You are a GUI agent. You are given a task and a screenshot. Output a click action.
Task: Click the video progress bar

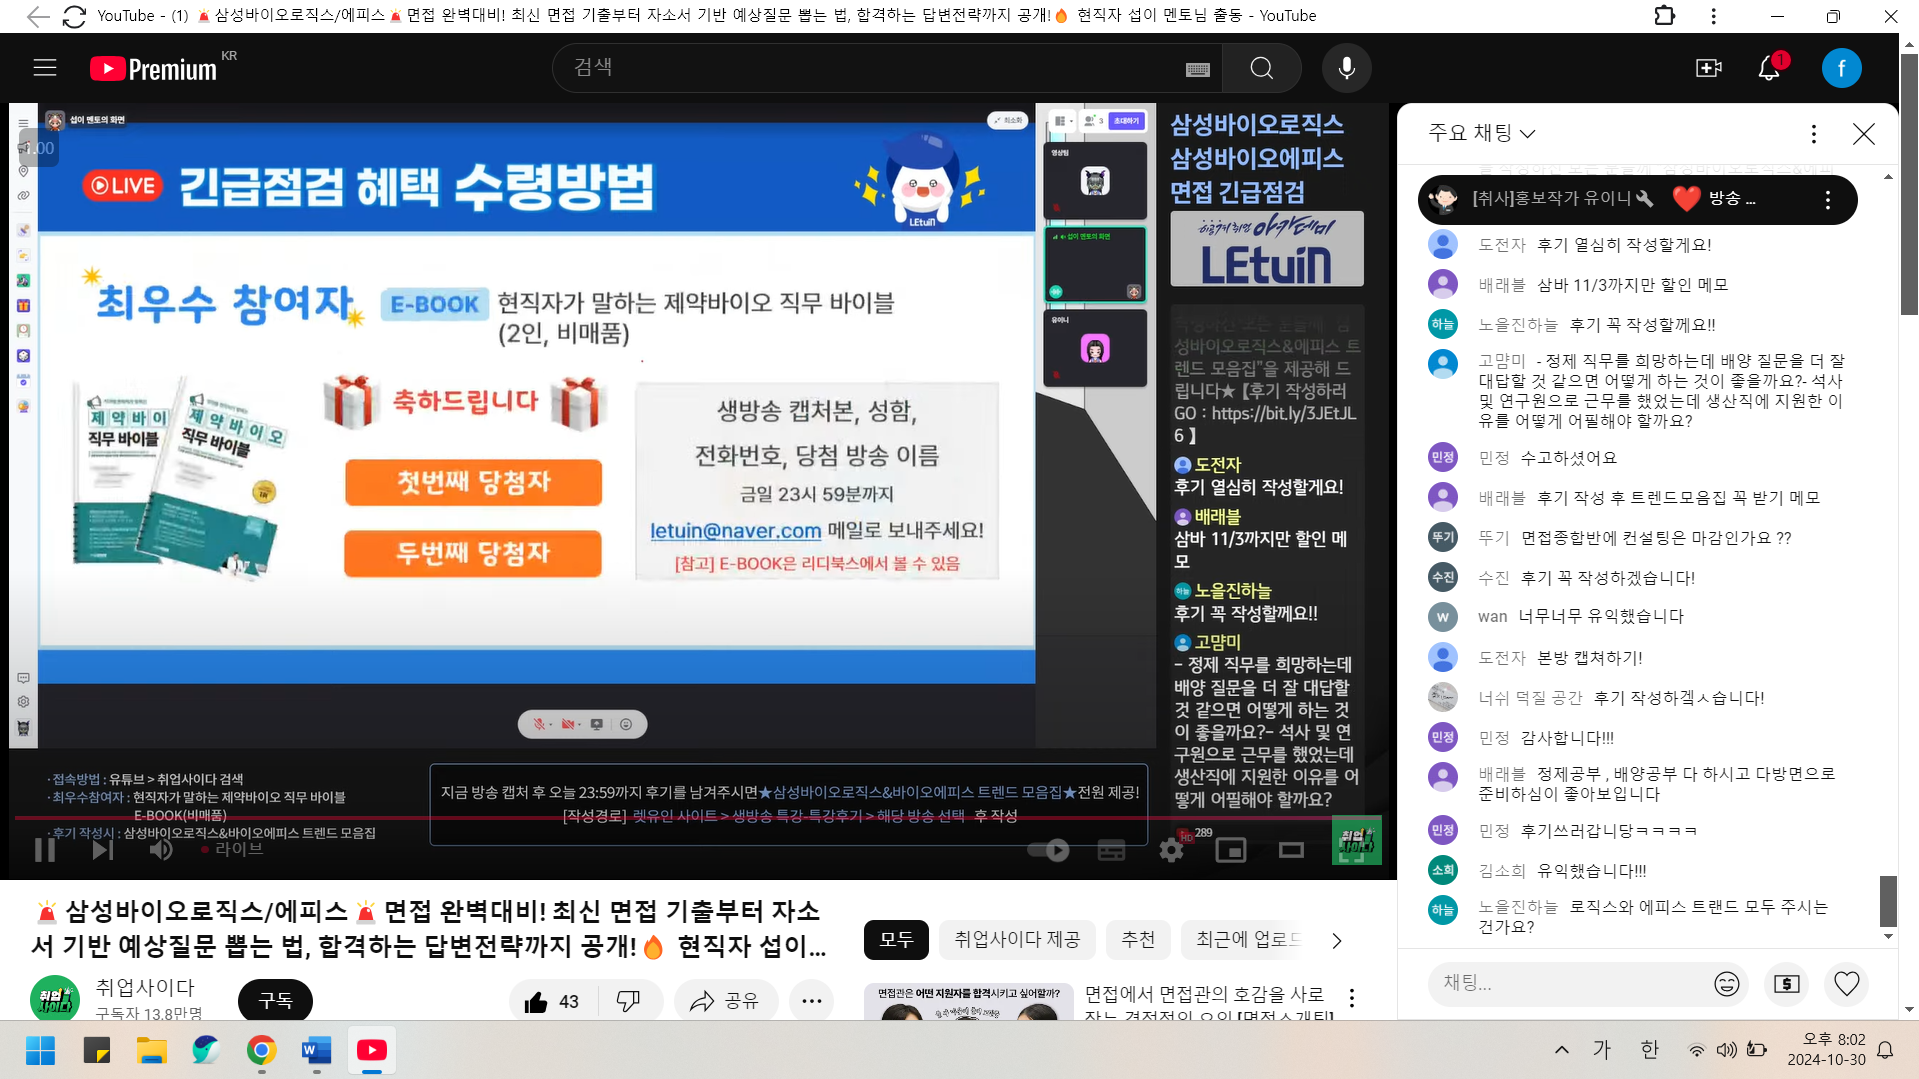click(600, 818)
